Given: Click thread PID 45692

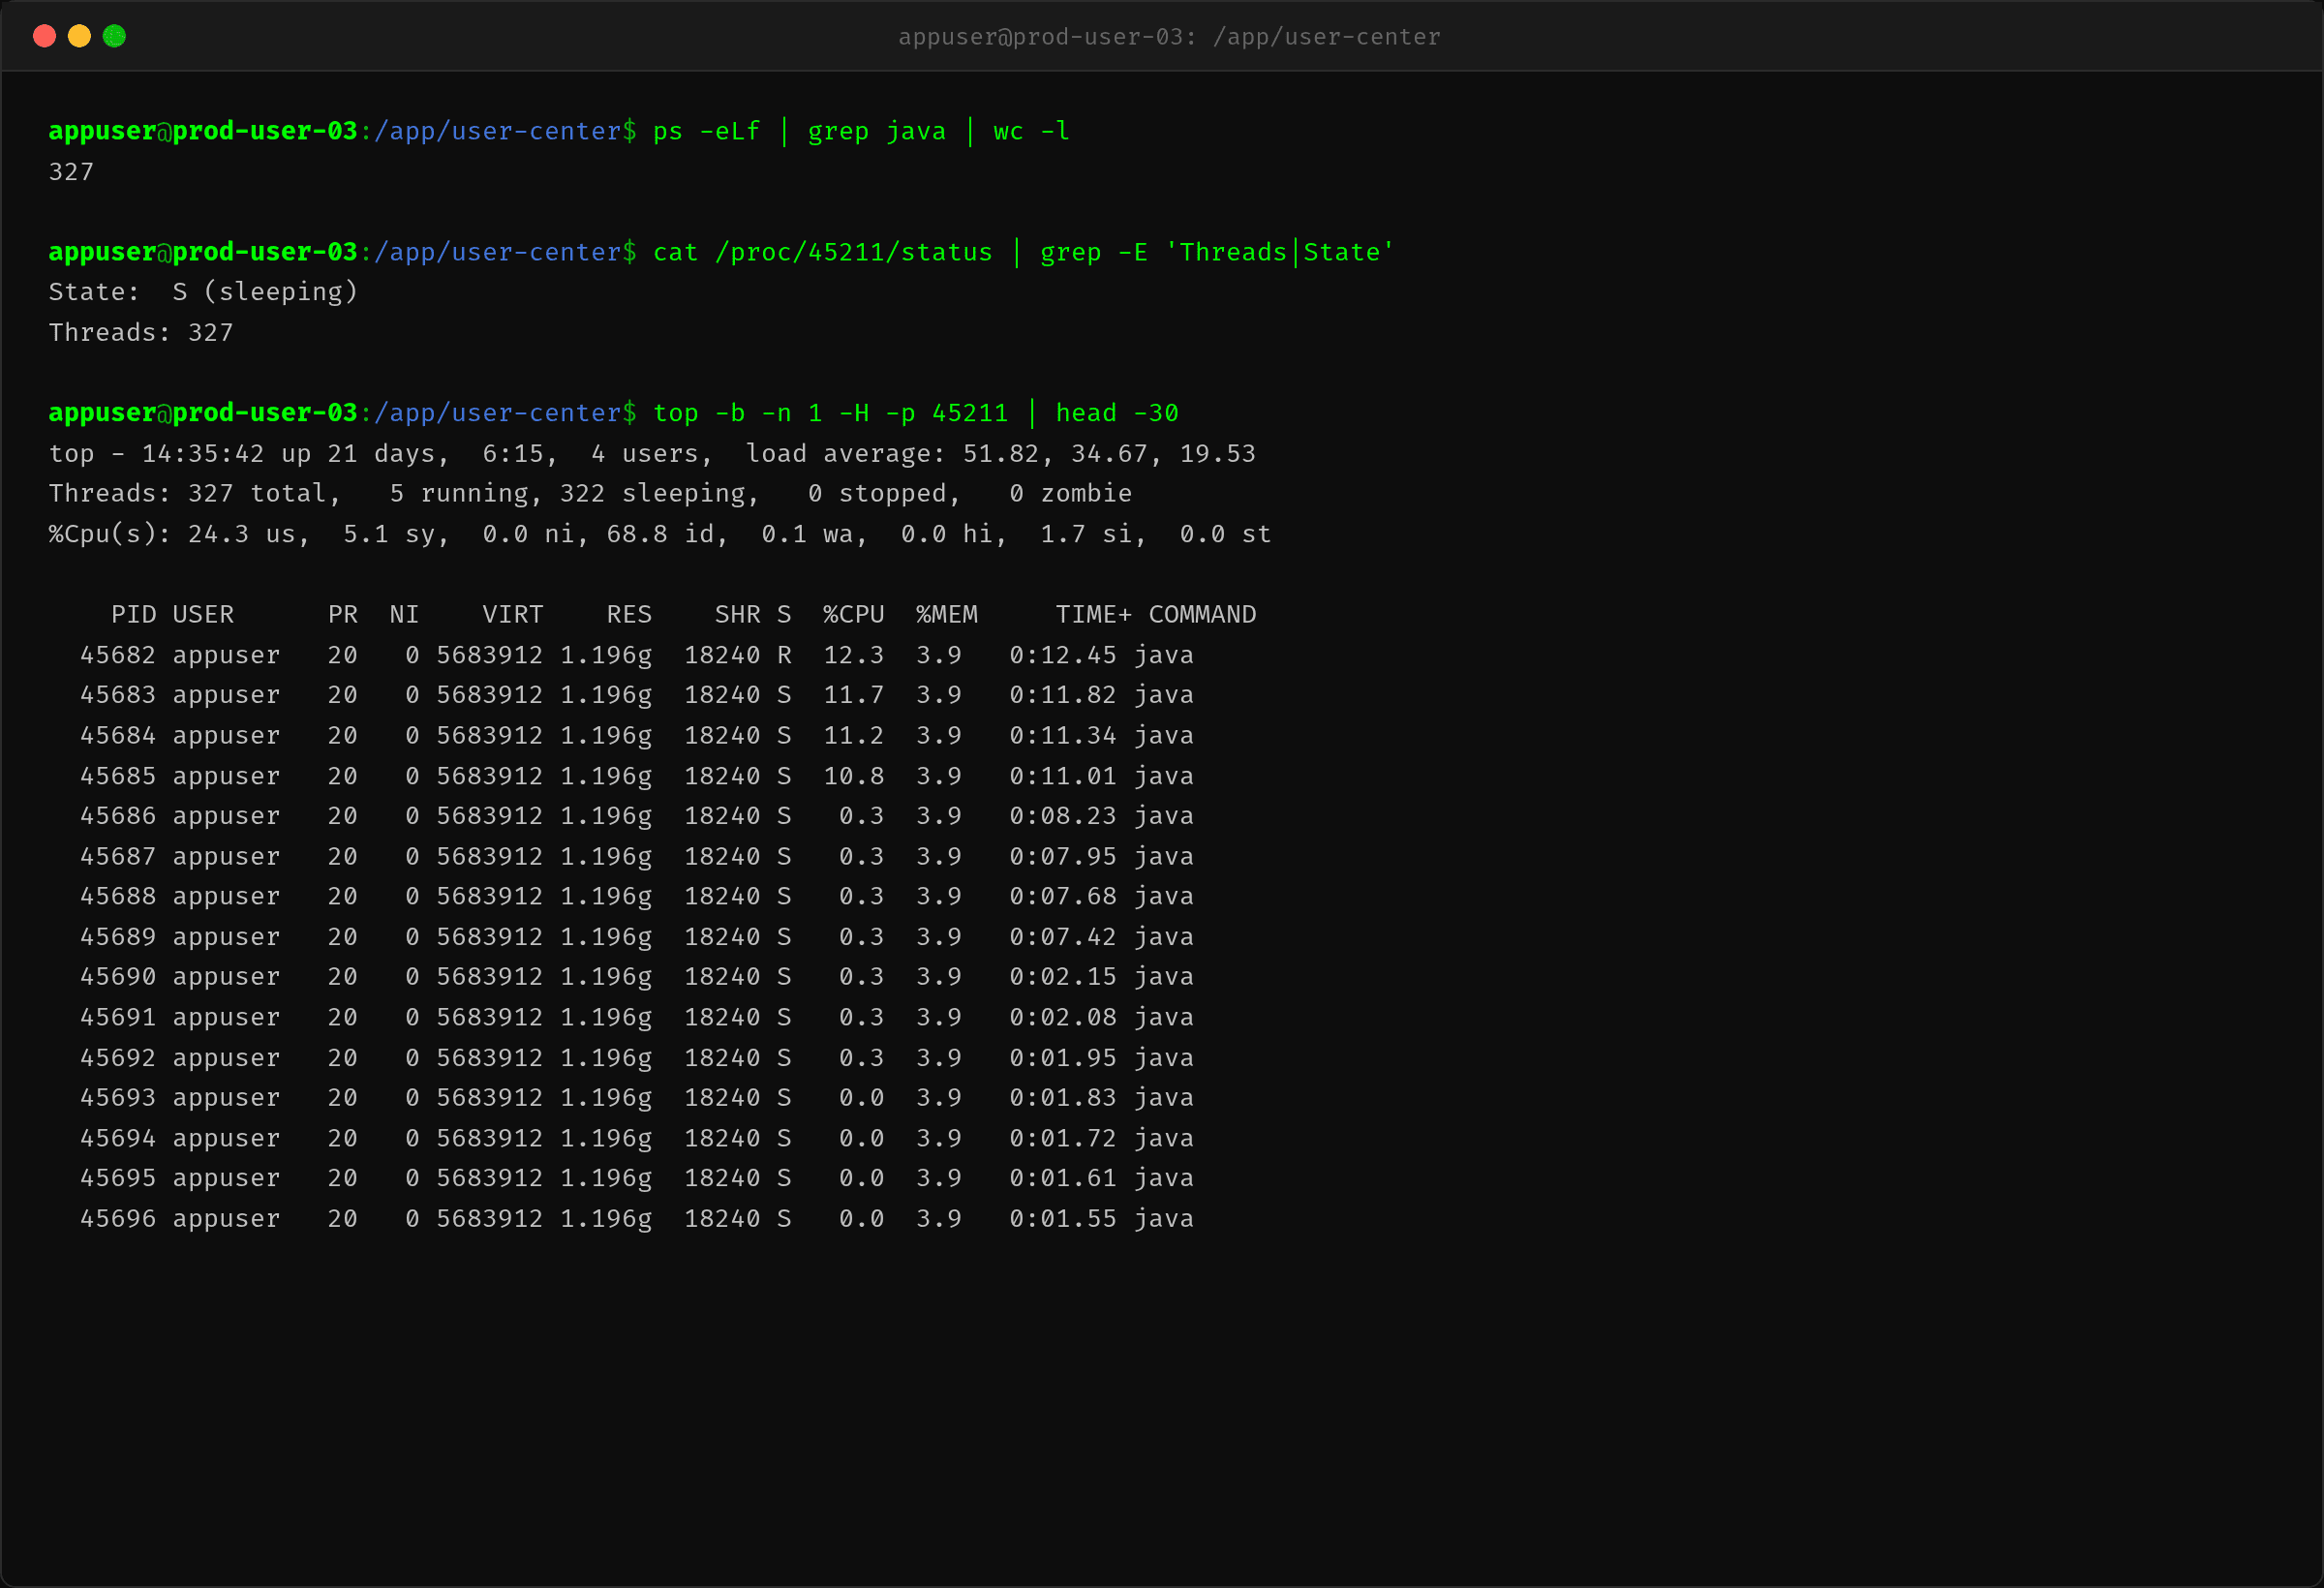Looking at the screenshot, I should coord(118,1058).
